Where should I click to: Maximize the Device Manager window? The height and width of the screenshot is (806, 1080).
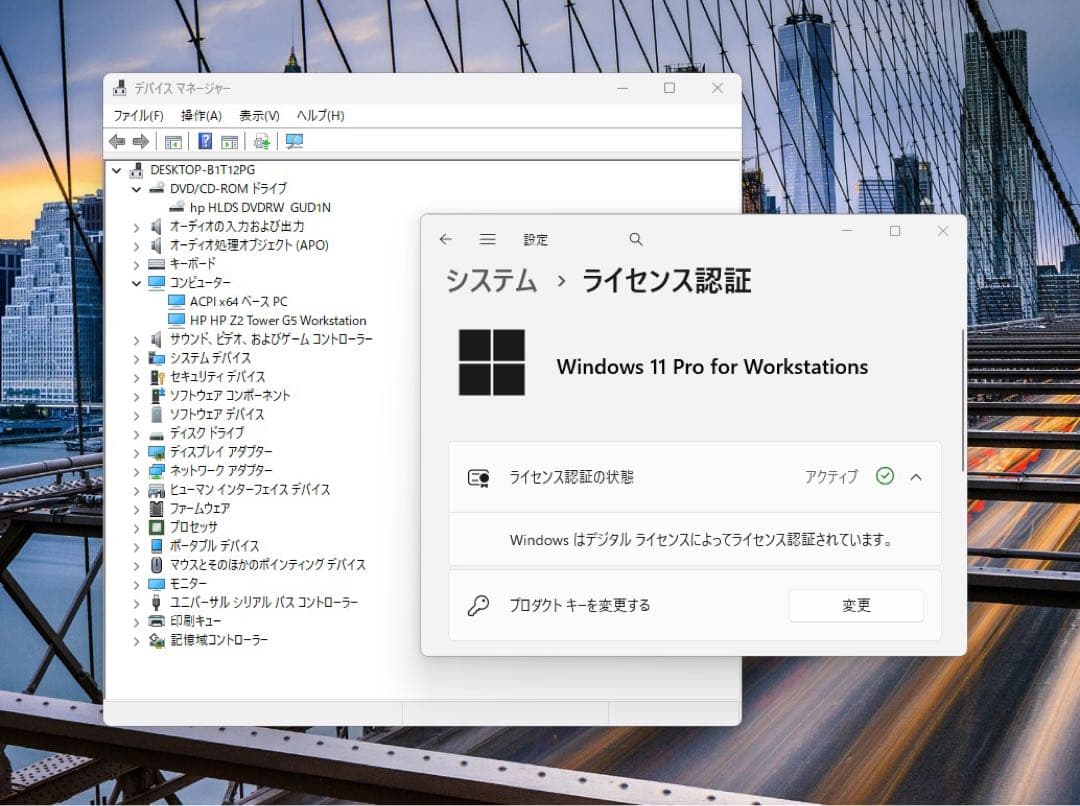[x=669, y=88]
